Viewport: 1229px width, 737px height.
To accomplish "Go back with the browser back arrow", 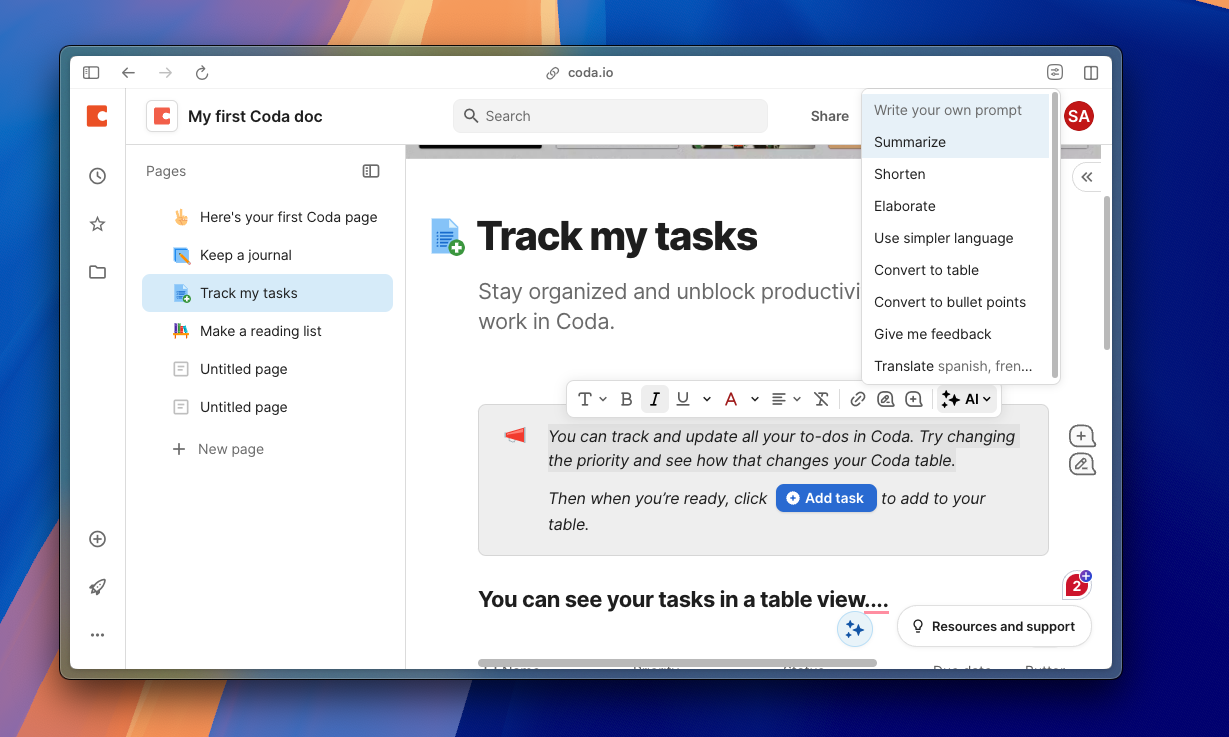I will click(128, 73).
